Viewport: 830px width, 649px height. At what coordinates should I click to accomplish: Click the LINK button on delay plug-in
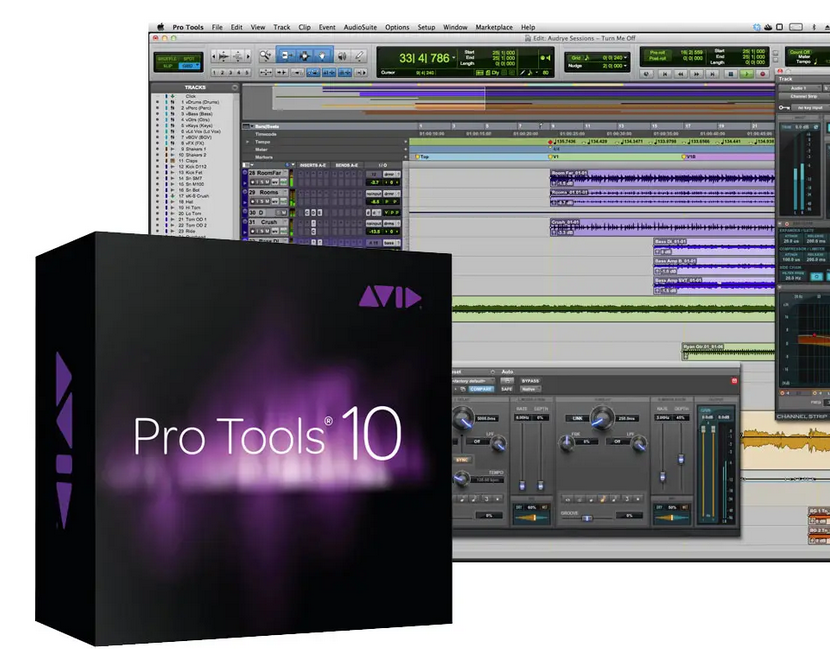click(577, 418)
